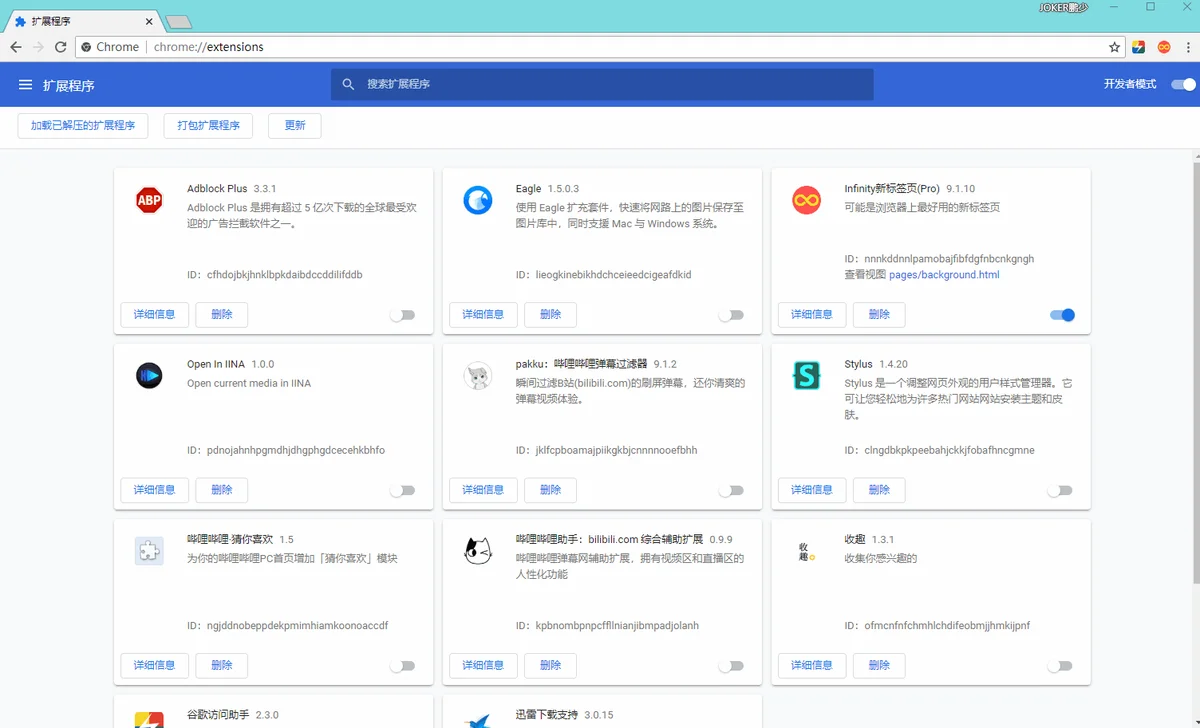Turn off developer mode toggle
The image size is (1200, 728).
coord(1183,85)
